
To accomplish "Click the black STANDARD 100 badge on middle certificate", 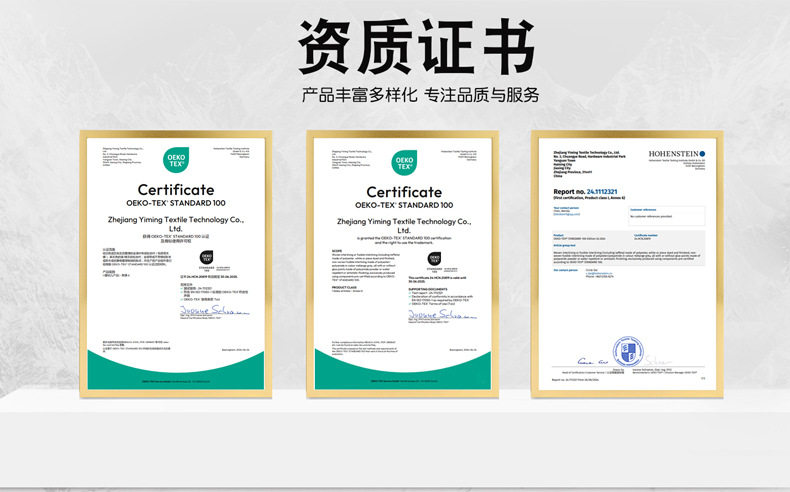I will click(x=434, y=259).
